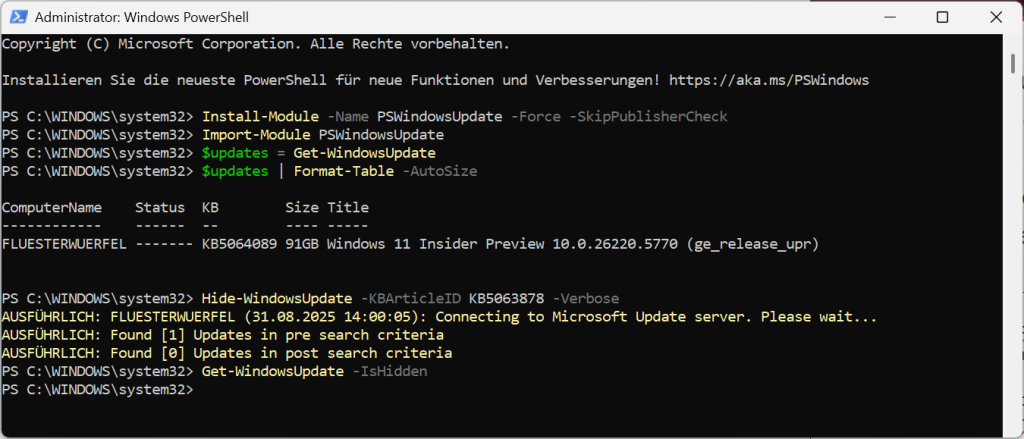The height and width of the screenshot is (439, 1024).
Task: Click the Format-Table cmdlet text
Action: click(344, 171)
